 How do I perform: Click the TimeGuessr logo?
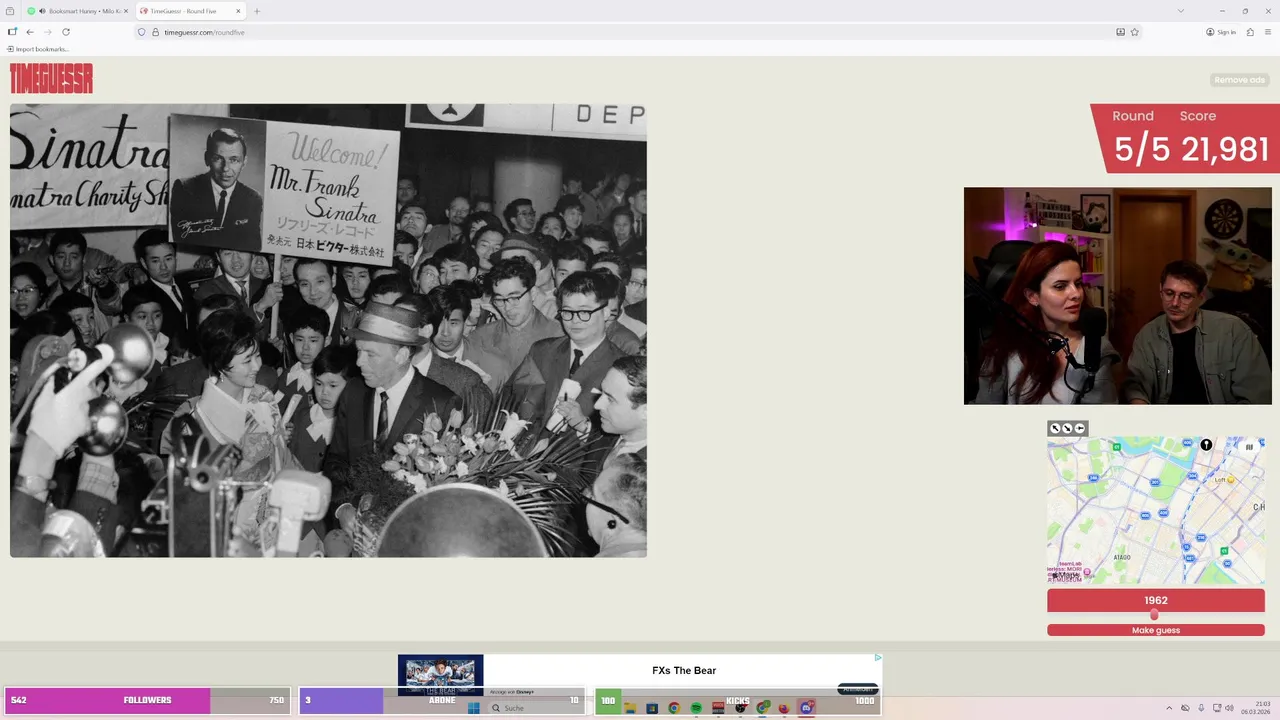coord(51,78)
